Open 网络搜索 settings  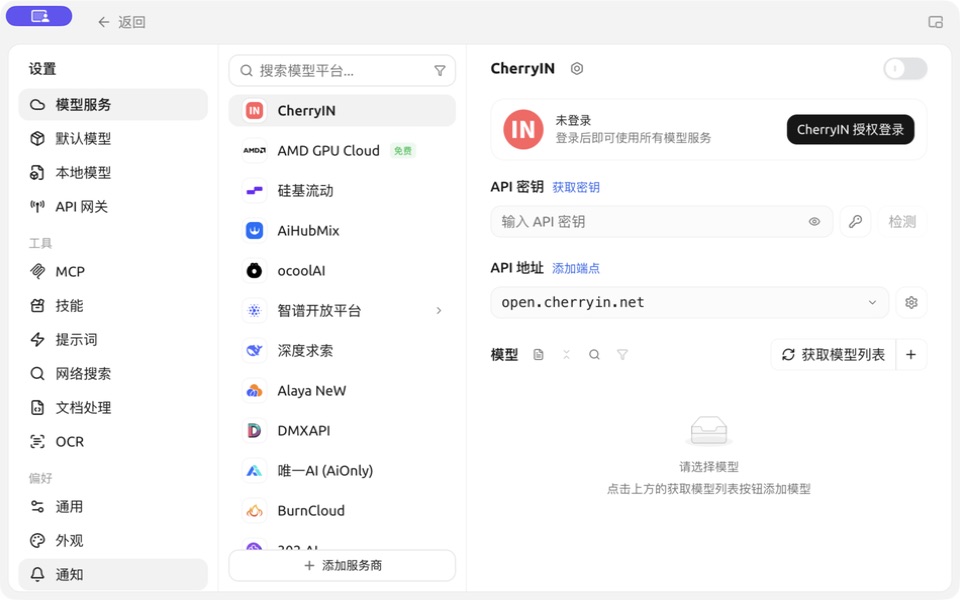[113, 373]
